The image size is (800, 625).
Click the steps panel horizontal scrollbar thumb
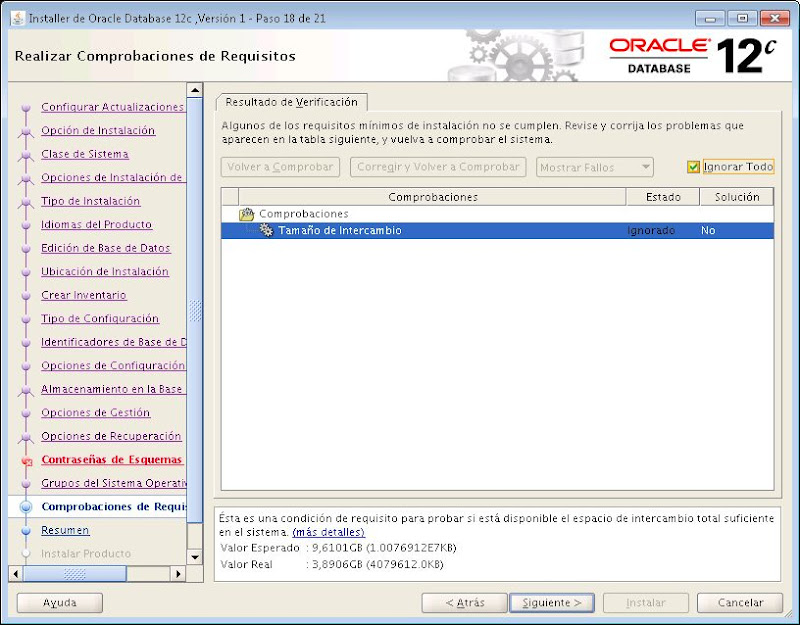pyautogui.click(x=74, y=573)
